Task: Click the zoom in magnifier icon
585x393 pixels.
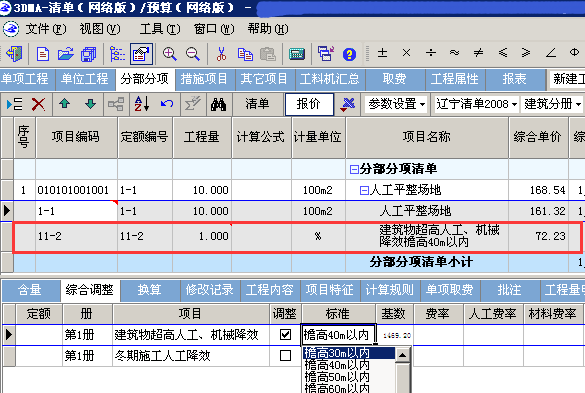Action: [169, 54]
